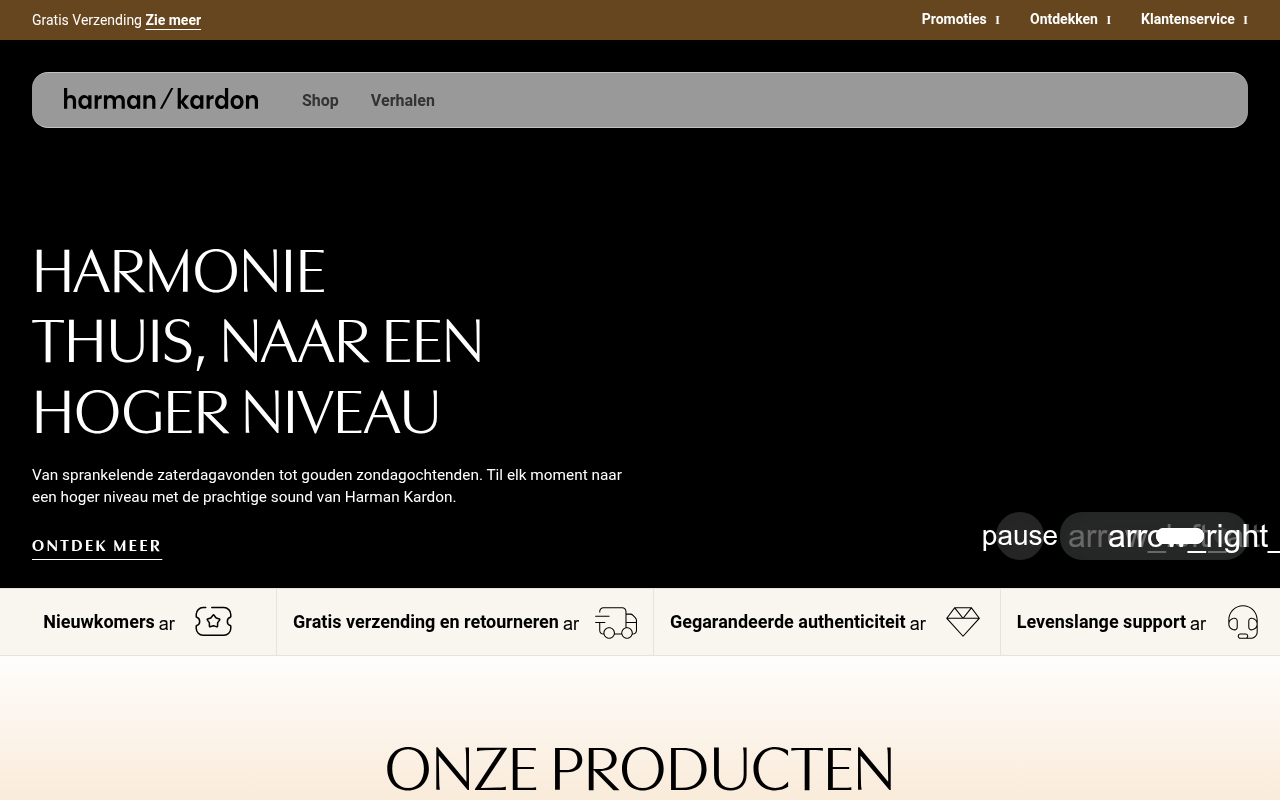Open the Shop menu
Image resolution: width=1280 pixels, height=800 pixels.
(320, 100)
